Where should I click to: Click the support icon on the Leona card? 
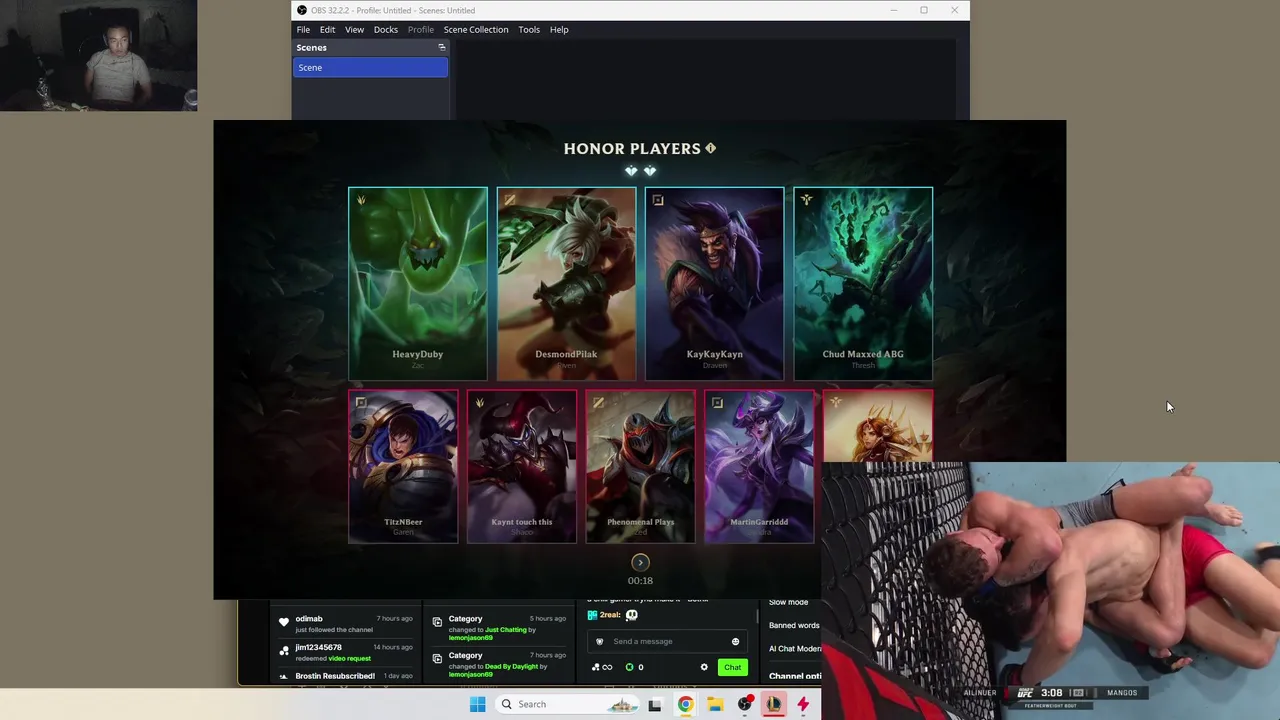pos(835,403)
